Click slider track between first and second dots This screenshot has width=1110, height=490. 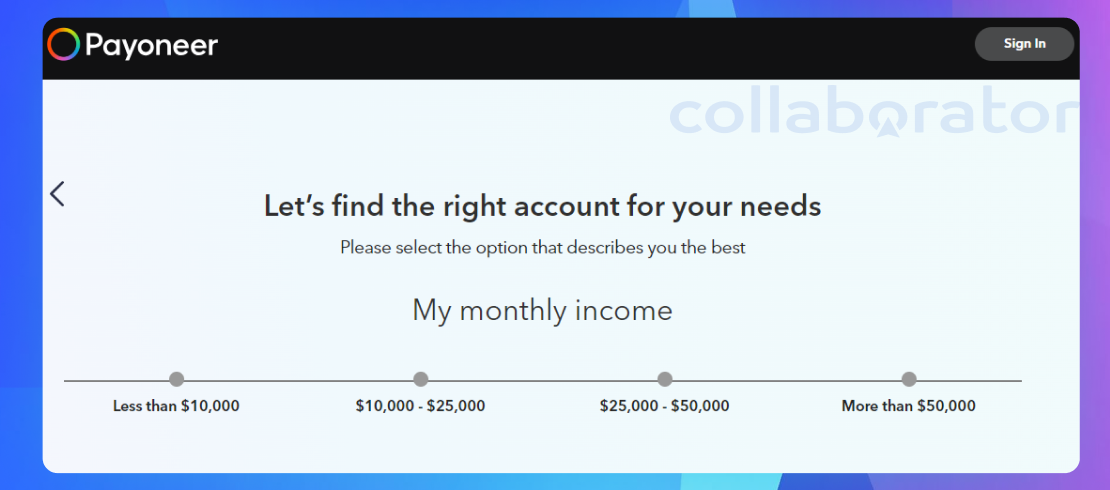(x=299, y=381)
